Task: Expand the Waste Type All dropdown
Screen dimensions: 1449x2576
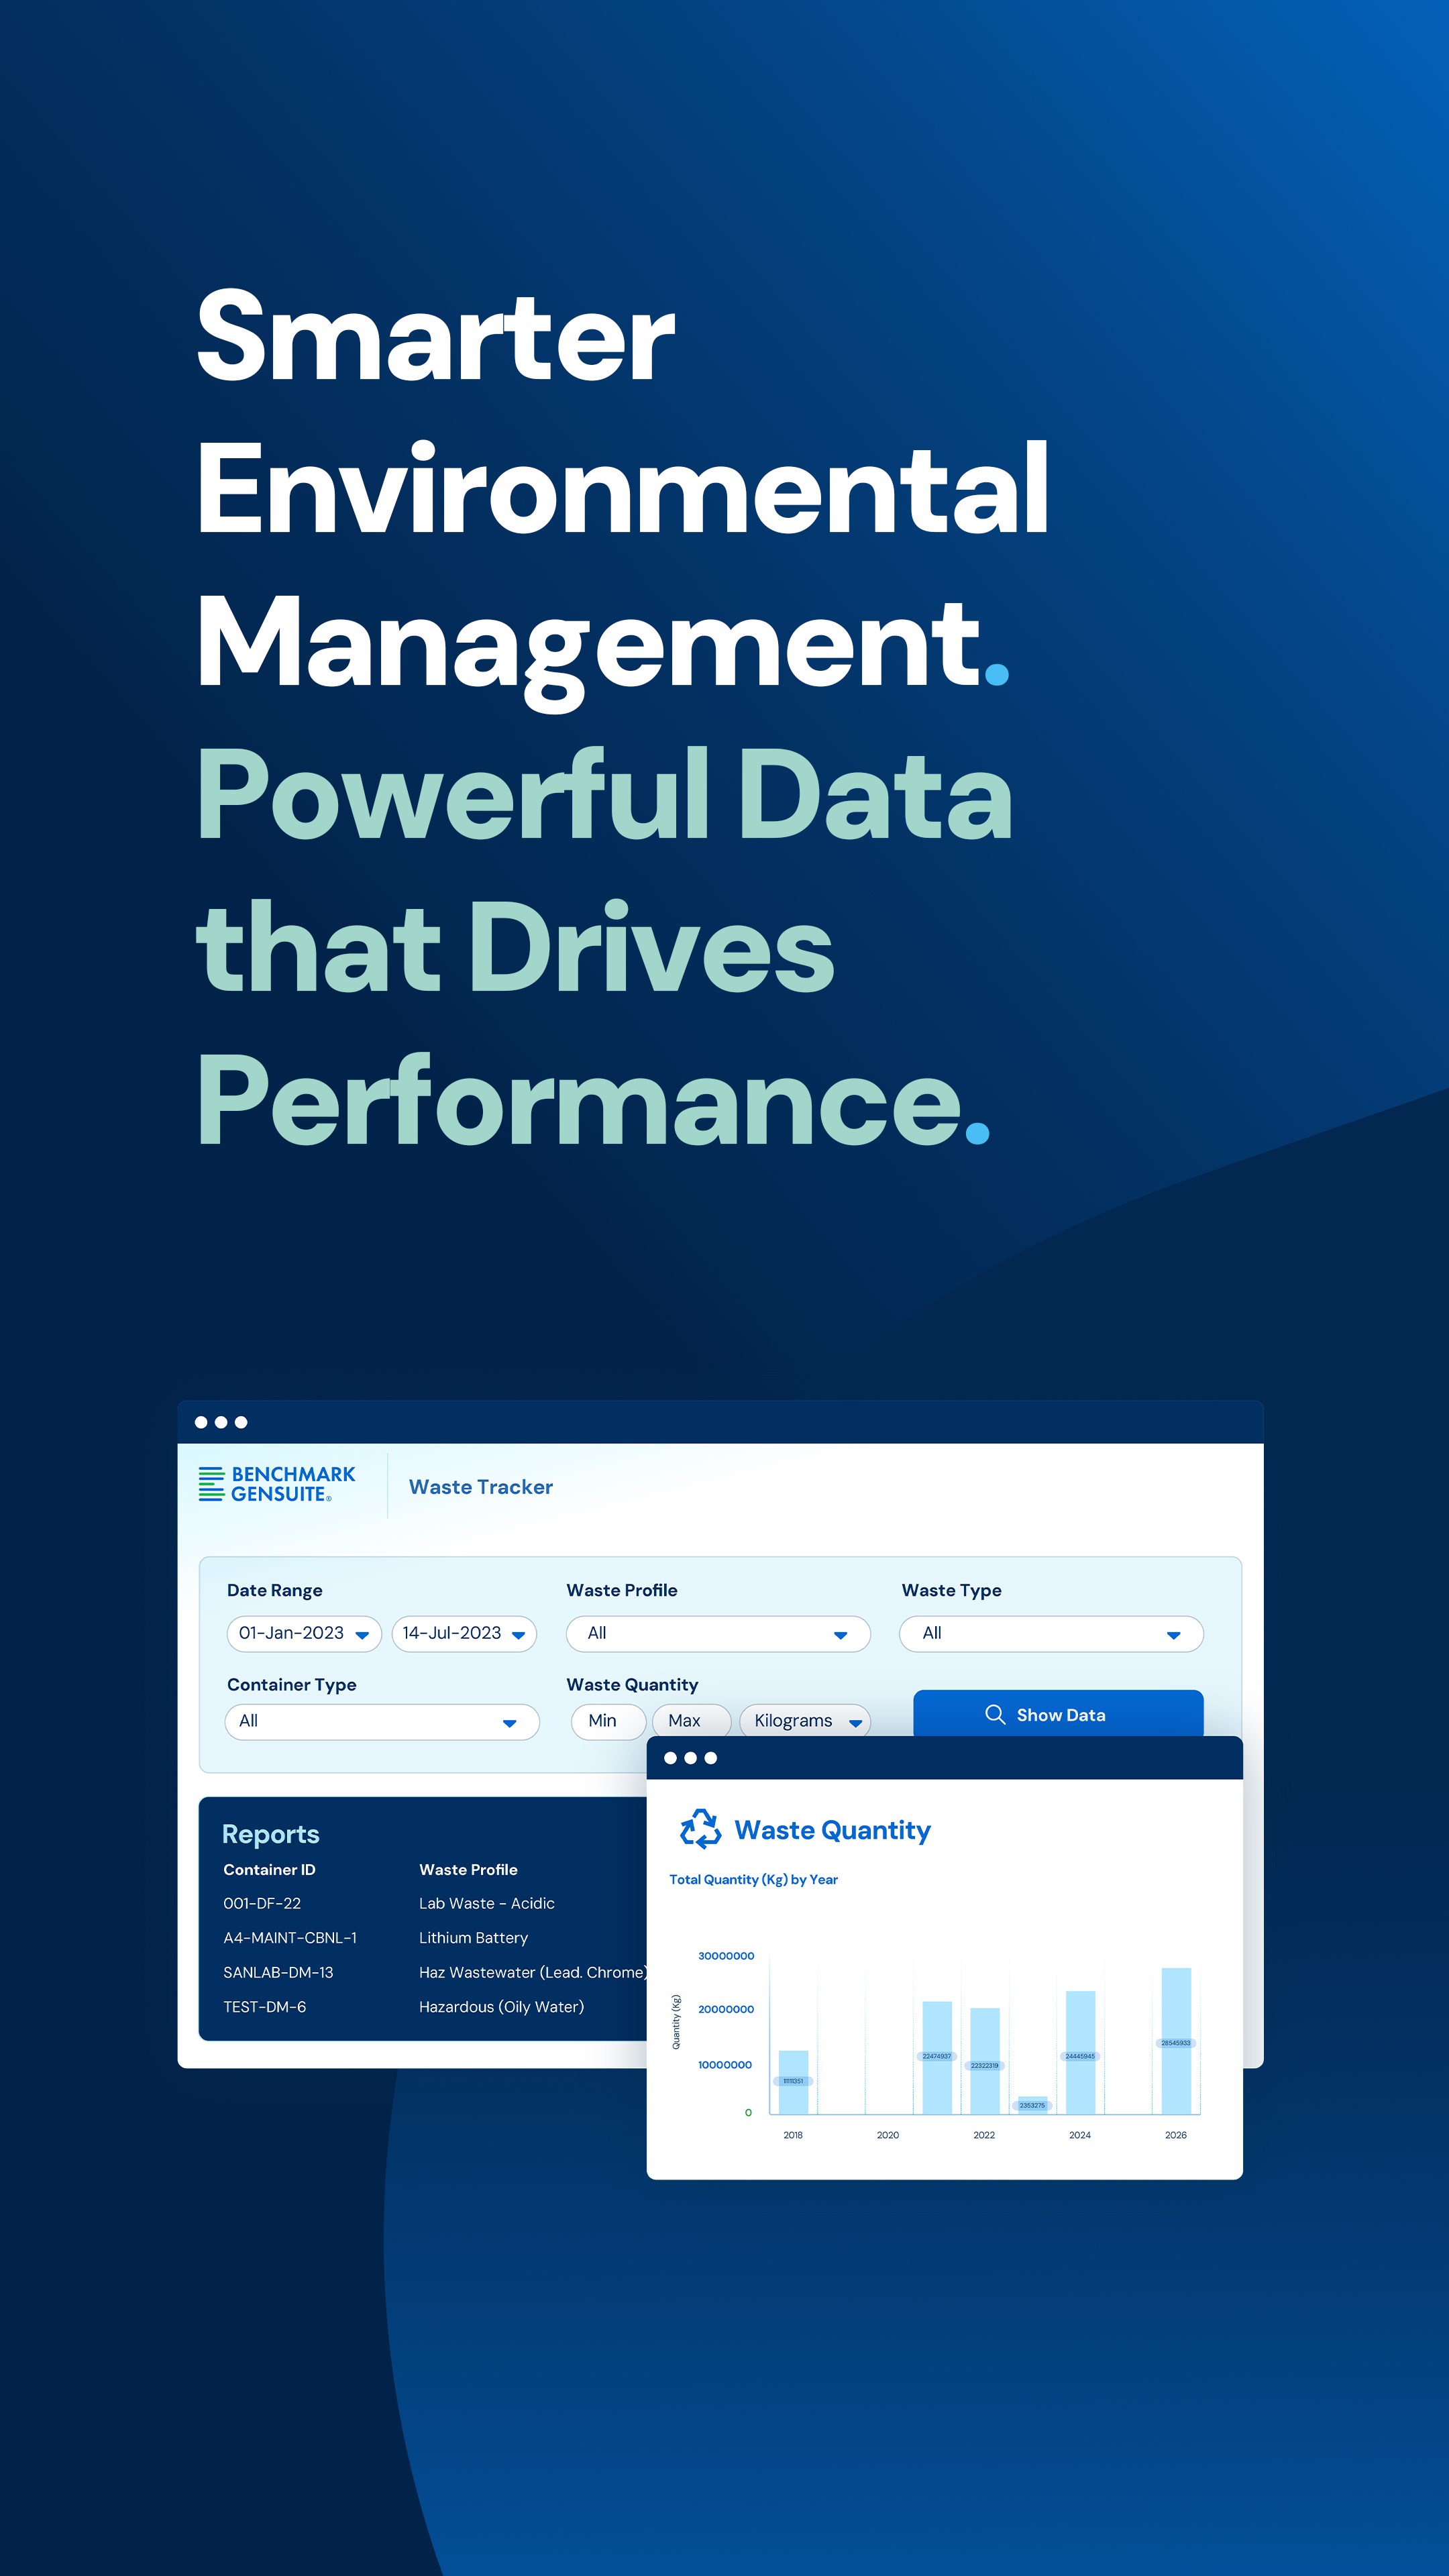Action: point(1051,1633)
